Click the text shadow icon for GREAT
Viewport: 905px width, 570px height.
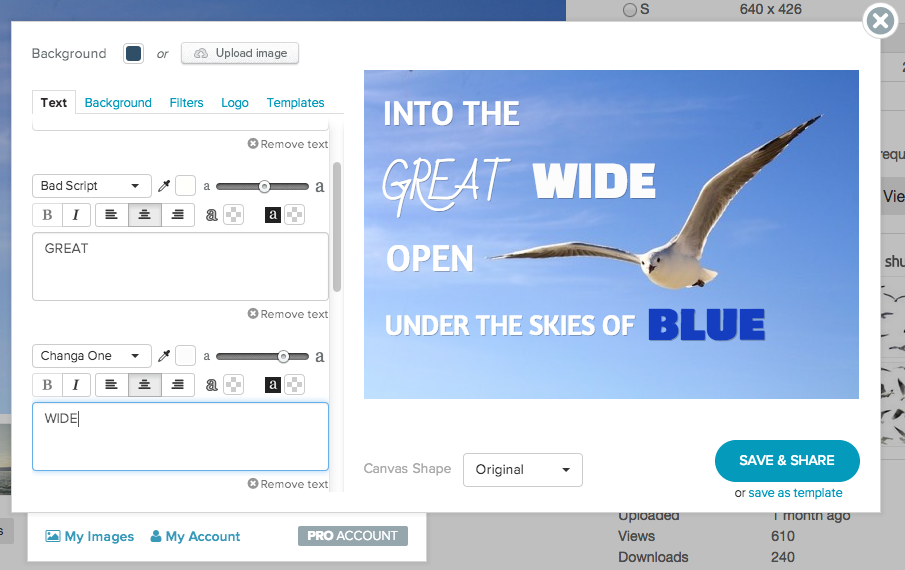(212, 215)
